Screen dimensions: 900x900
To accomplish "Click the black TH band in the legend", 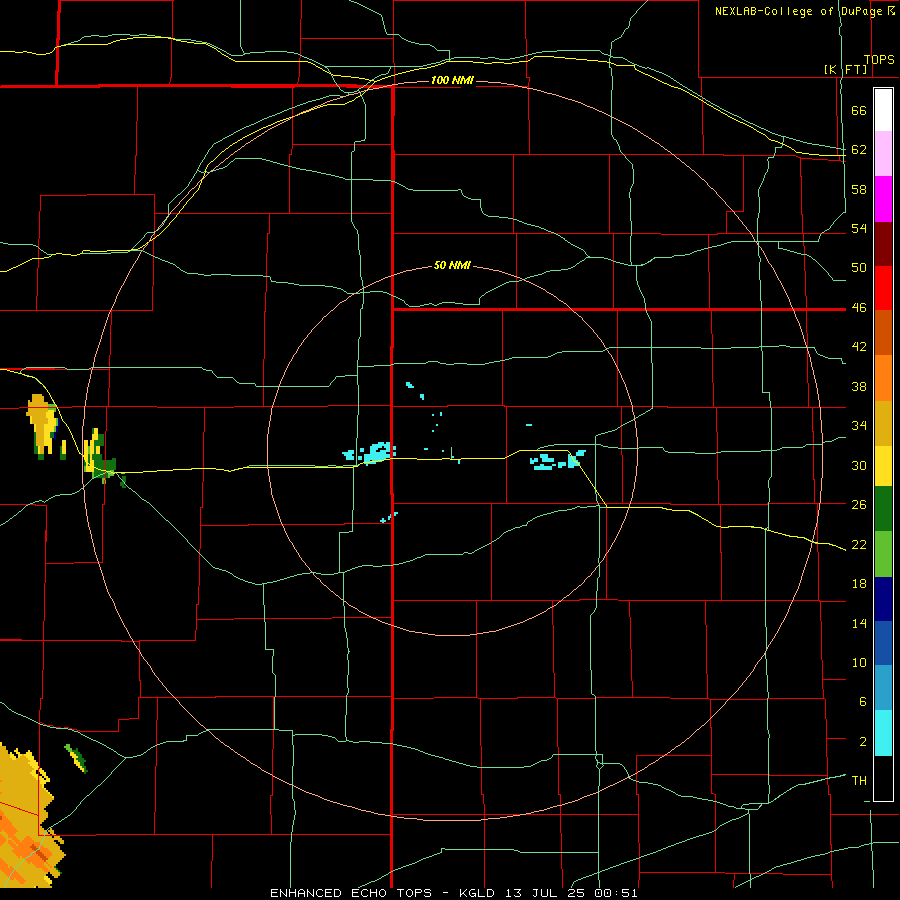I will (x=883, y=778).
